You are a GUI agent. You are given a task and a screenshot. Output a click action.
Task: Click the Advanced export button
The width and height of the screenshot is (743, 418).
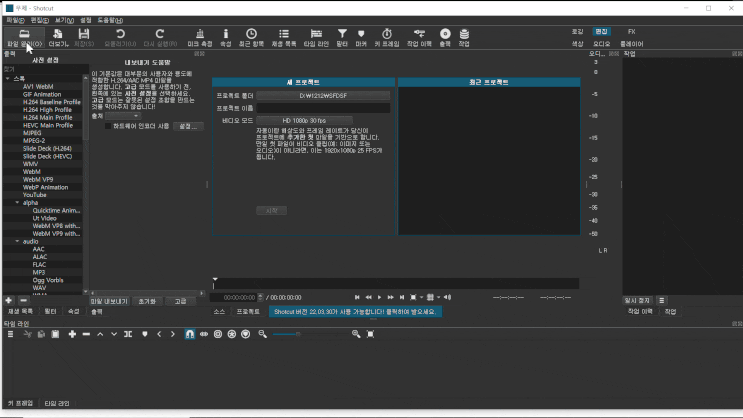(x=181, y=301)
